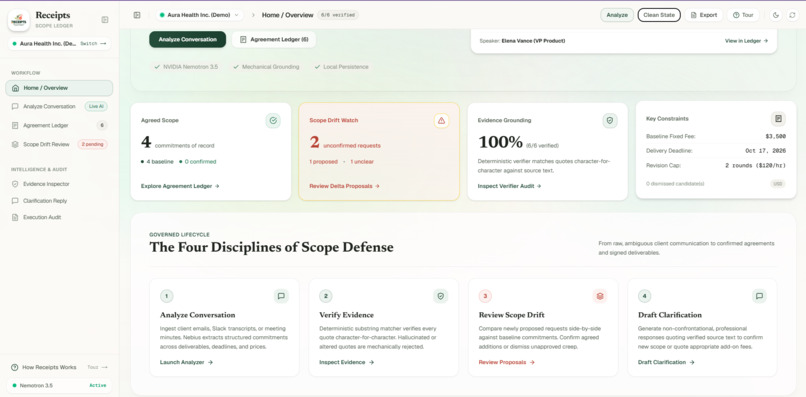806x397 pixels.
Task: Click the Review Scope Drift layers icon
Action: [599, 296]
